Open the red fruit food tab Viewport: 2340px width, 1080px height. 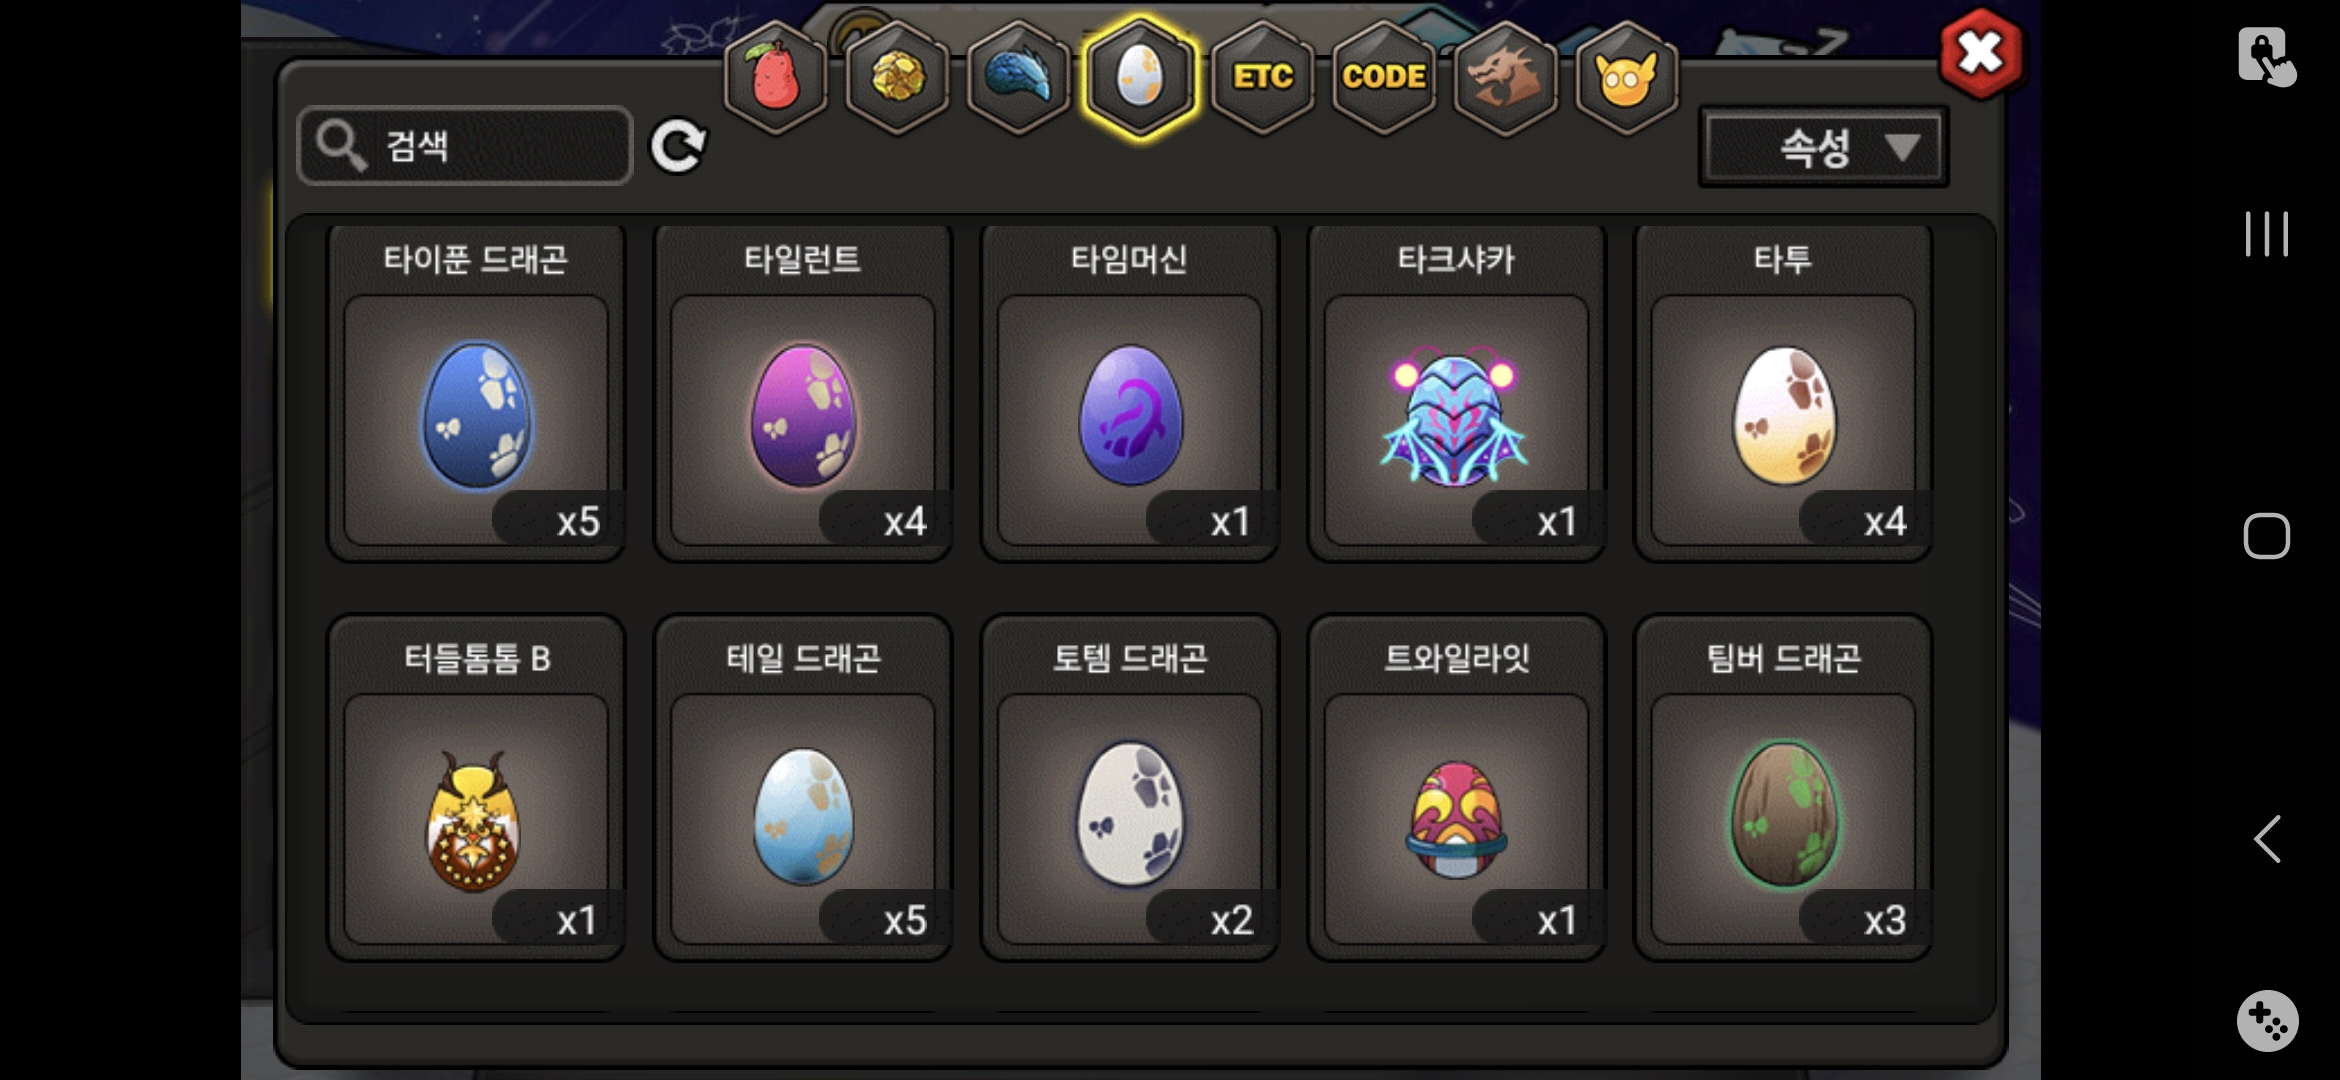tap(775, 76)
